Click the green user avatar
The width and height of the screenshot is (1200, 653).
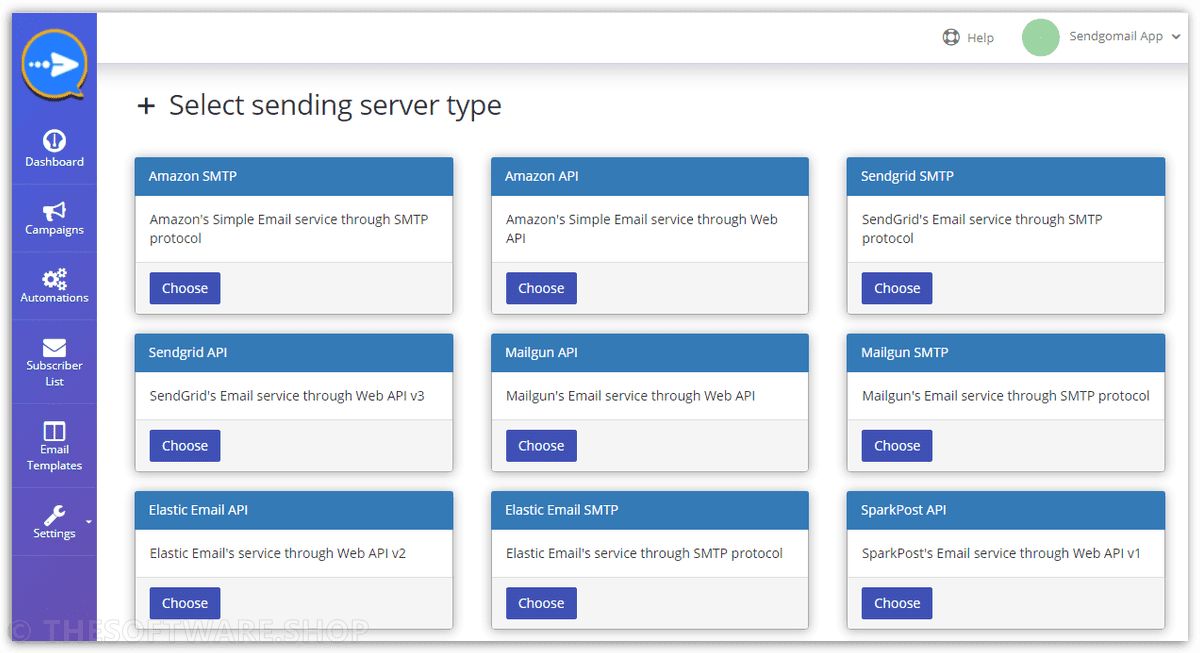tap(1041, 37)
